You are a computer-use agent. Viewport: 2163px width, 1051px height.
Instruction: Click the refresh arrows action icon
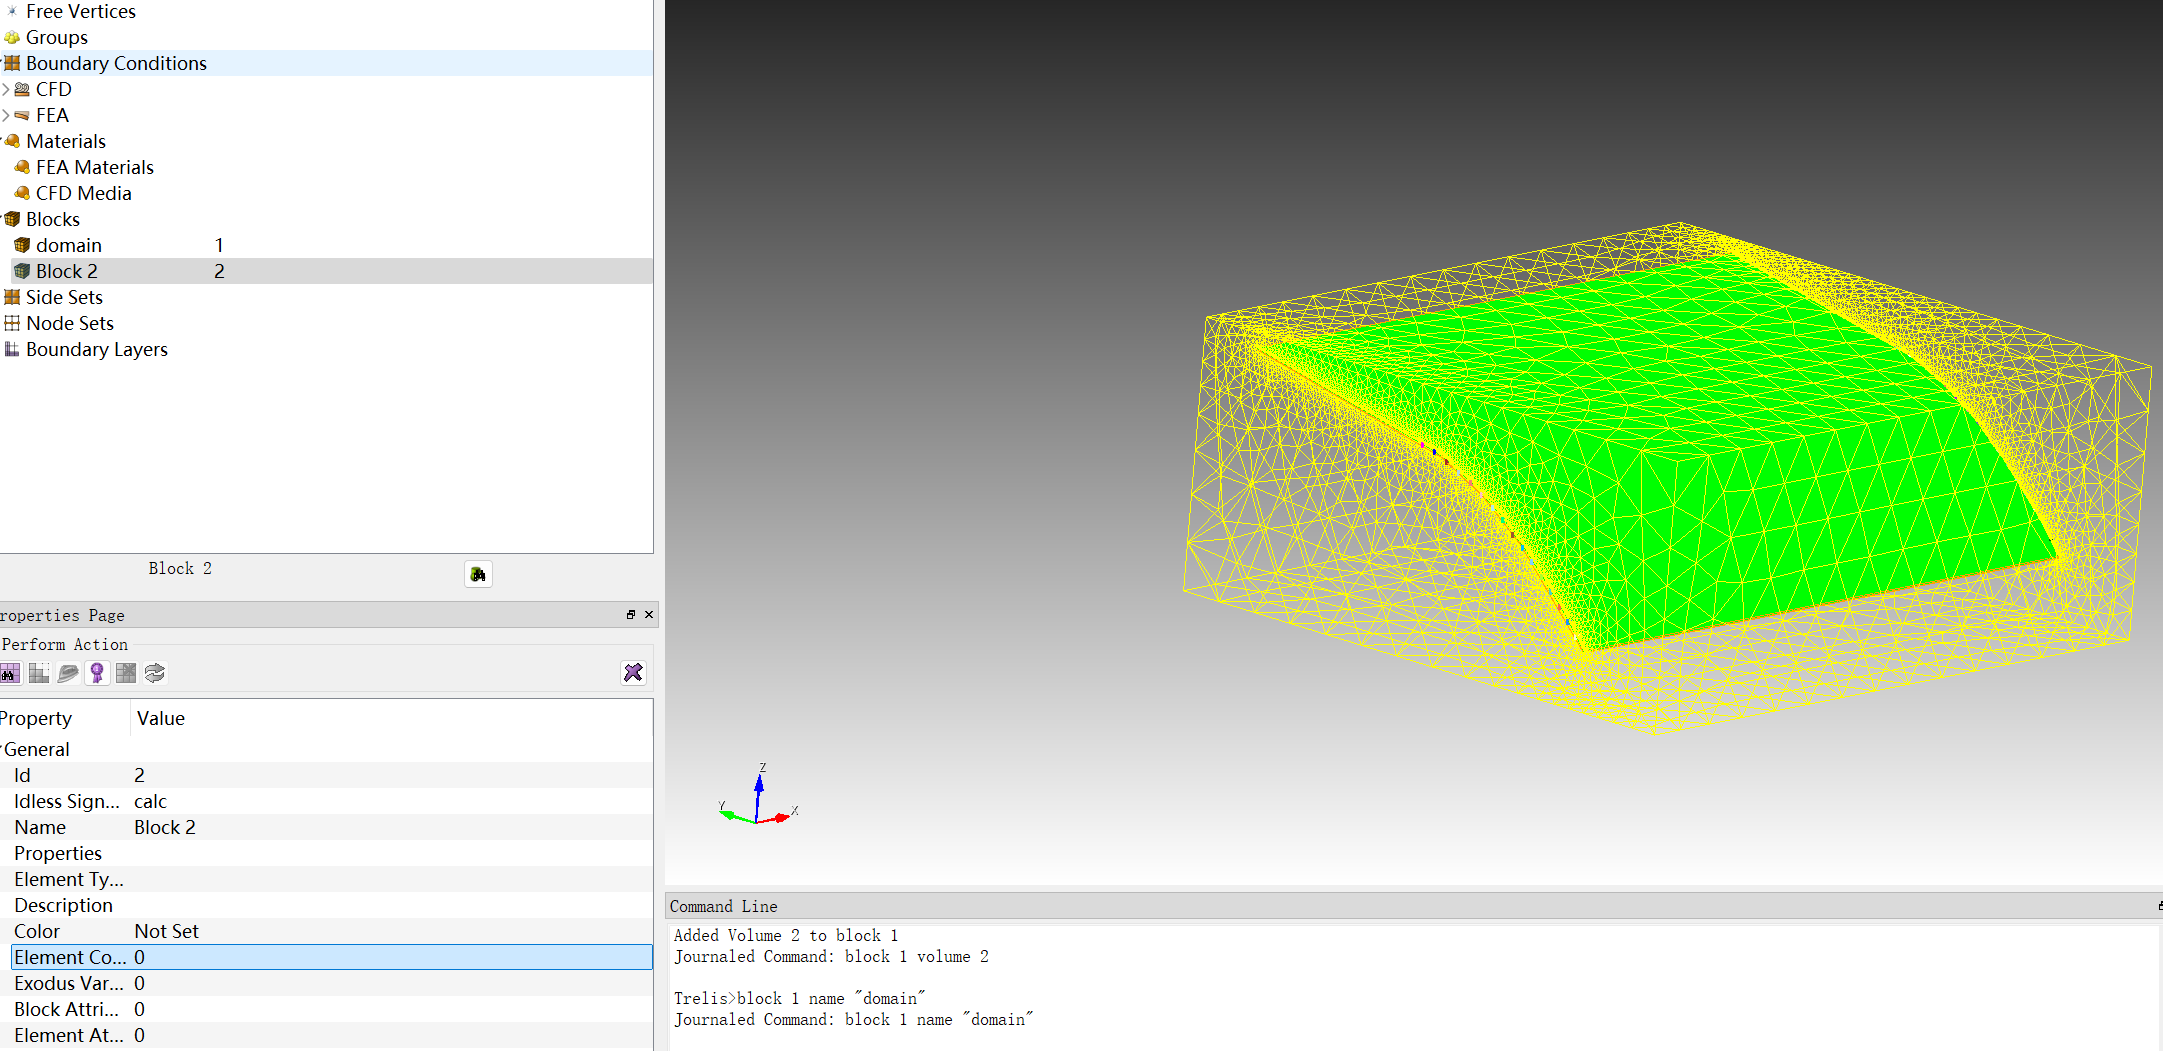[x=155, y=673]
